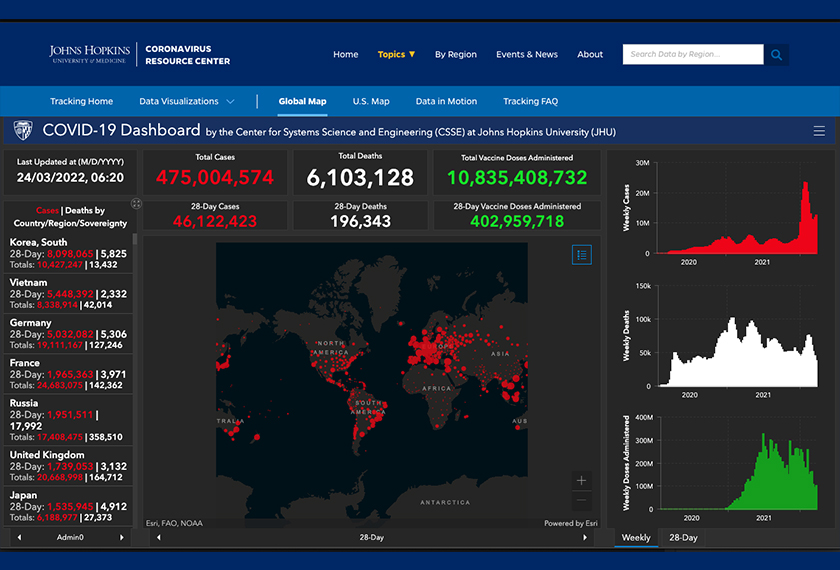Open the U.S. Map tab
Image resolution: width=840 pixels, height=570 pixels.
pos(371,101)
